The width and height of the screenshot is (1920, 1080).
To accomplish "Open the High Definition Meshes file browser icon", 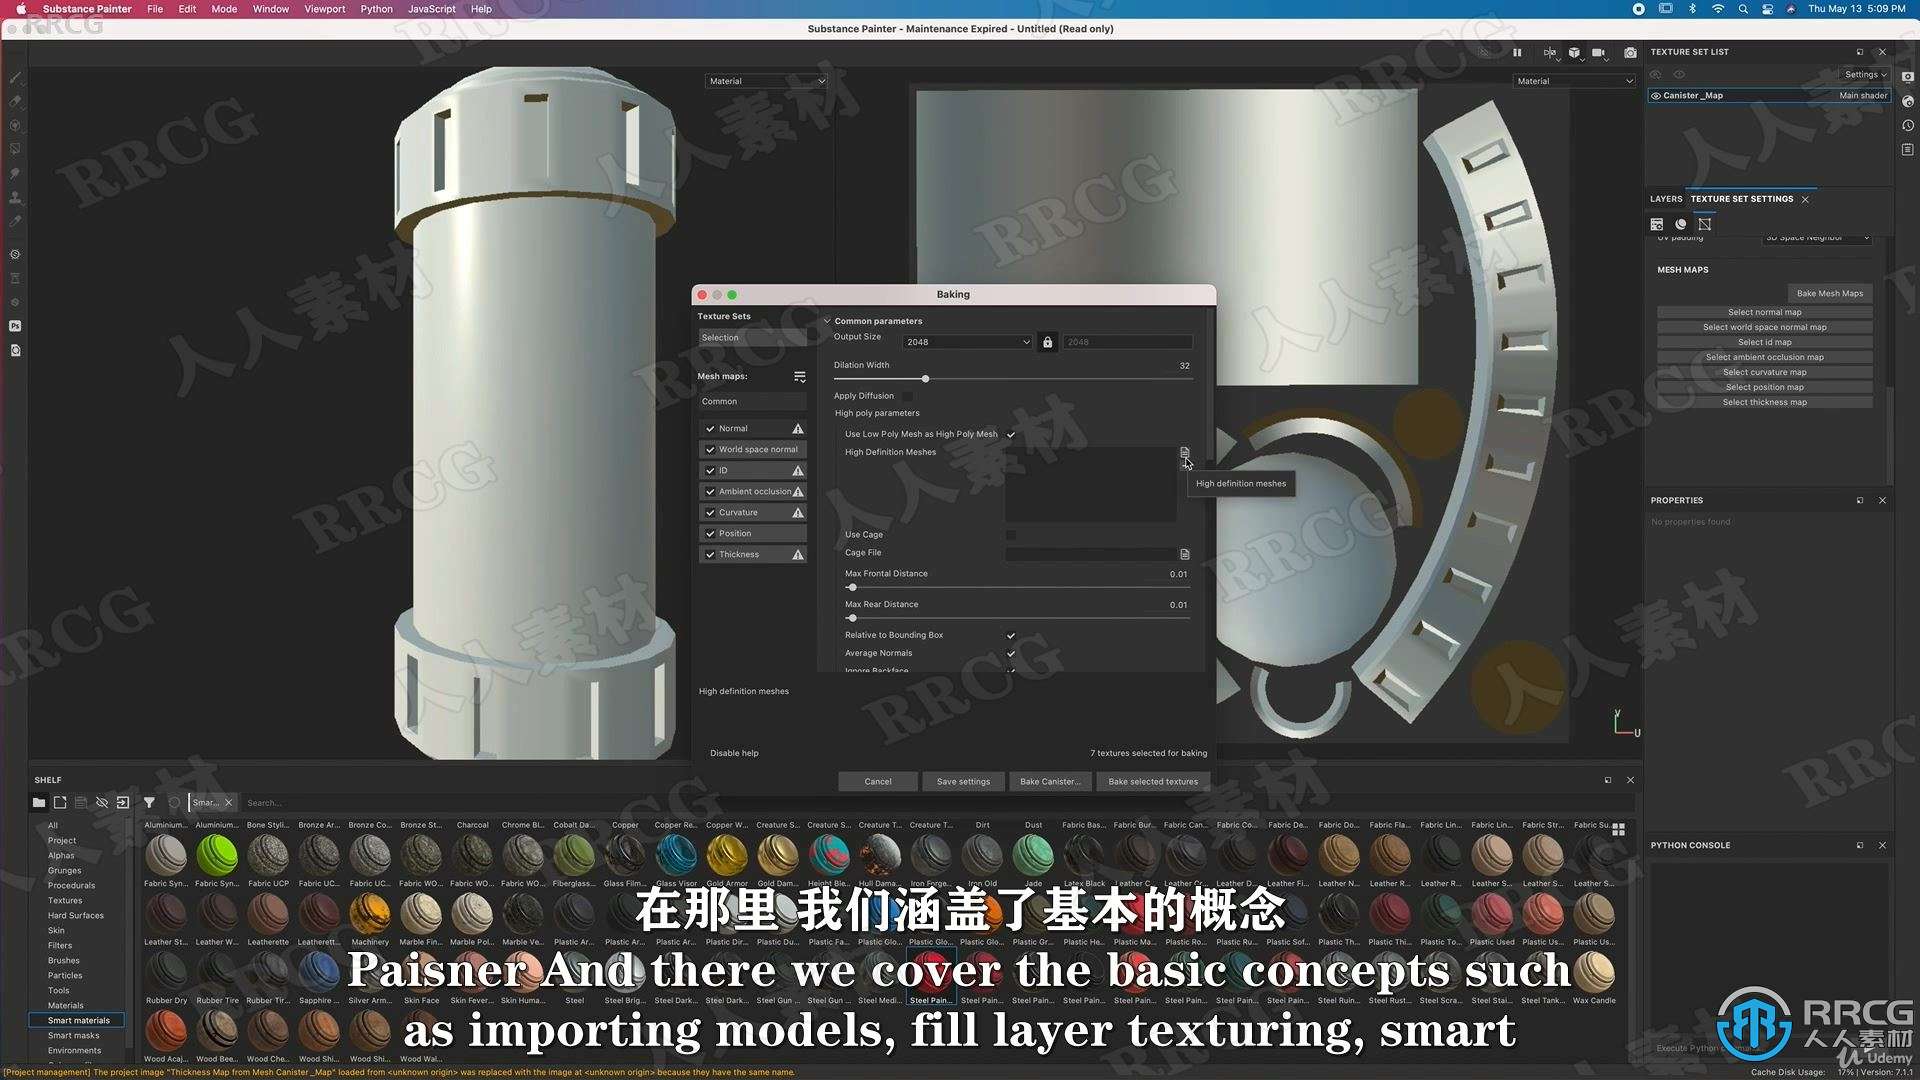I will click(1185, 452).
